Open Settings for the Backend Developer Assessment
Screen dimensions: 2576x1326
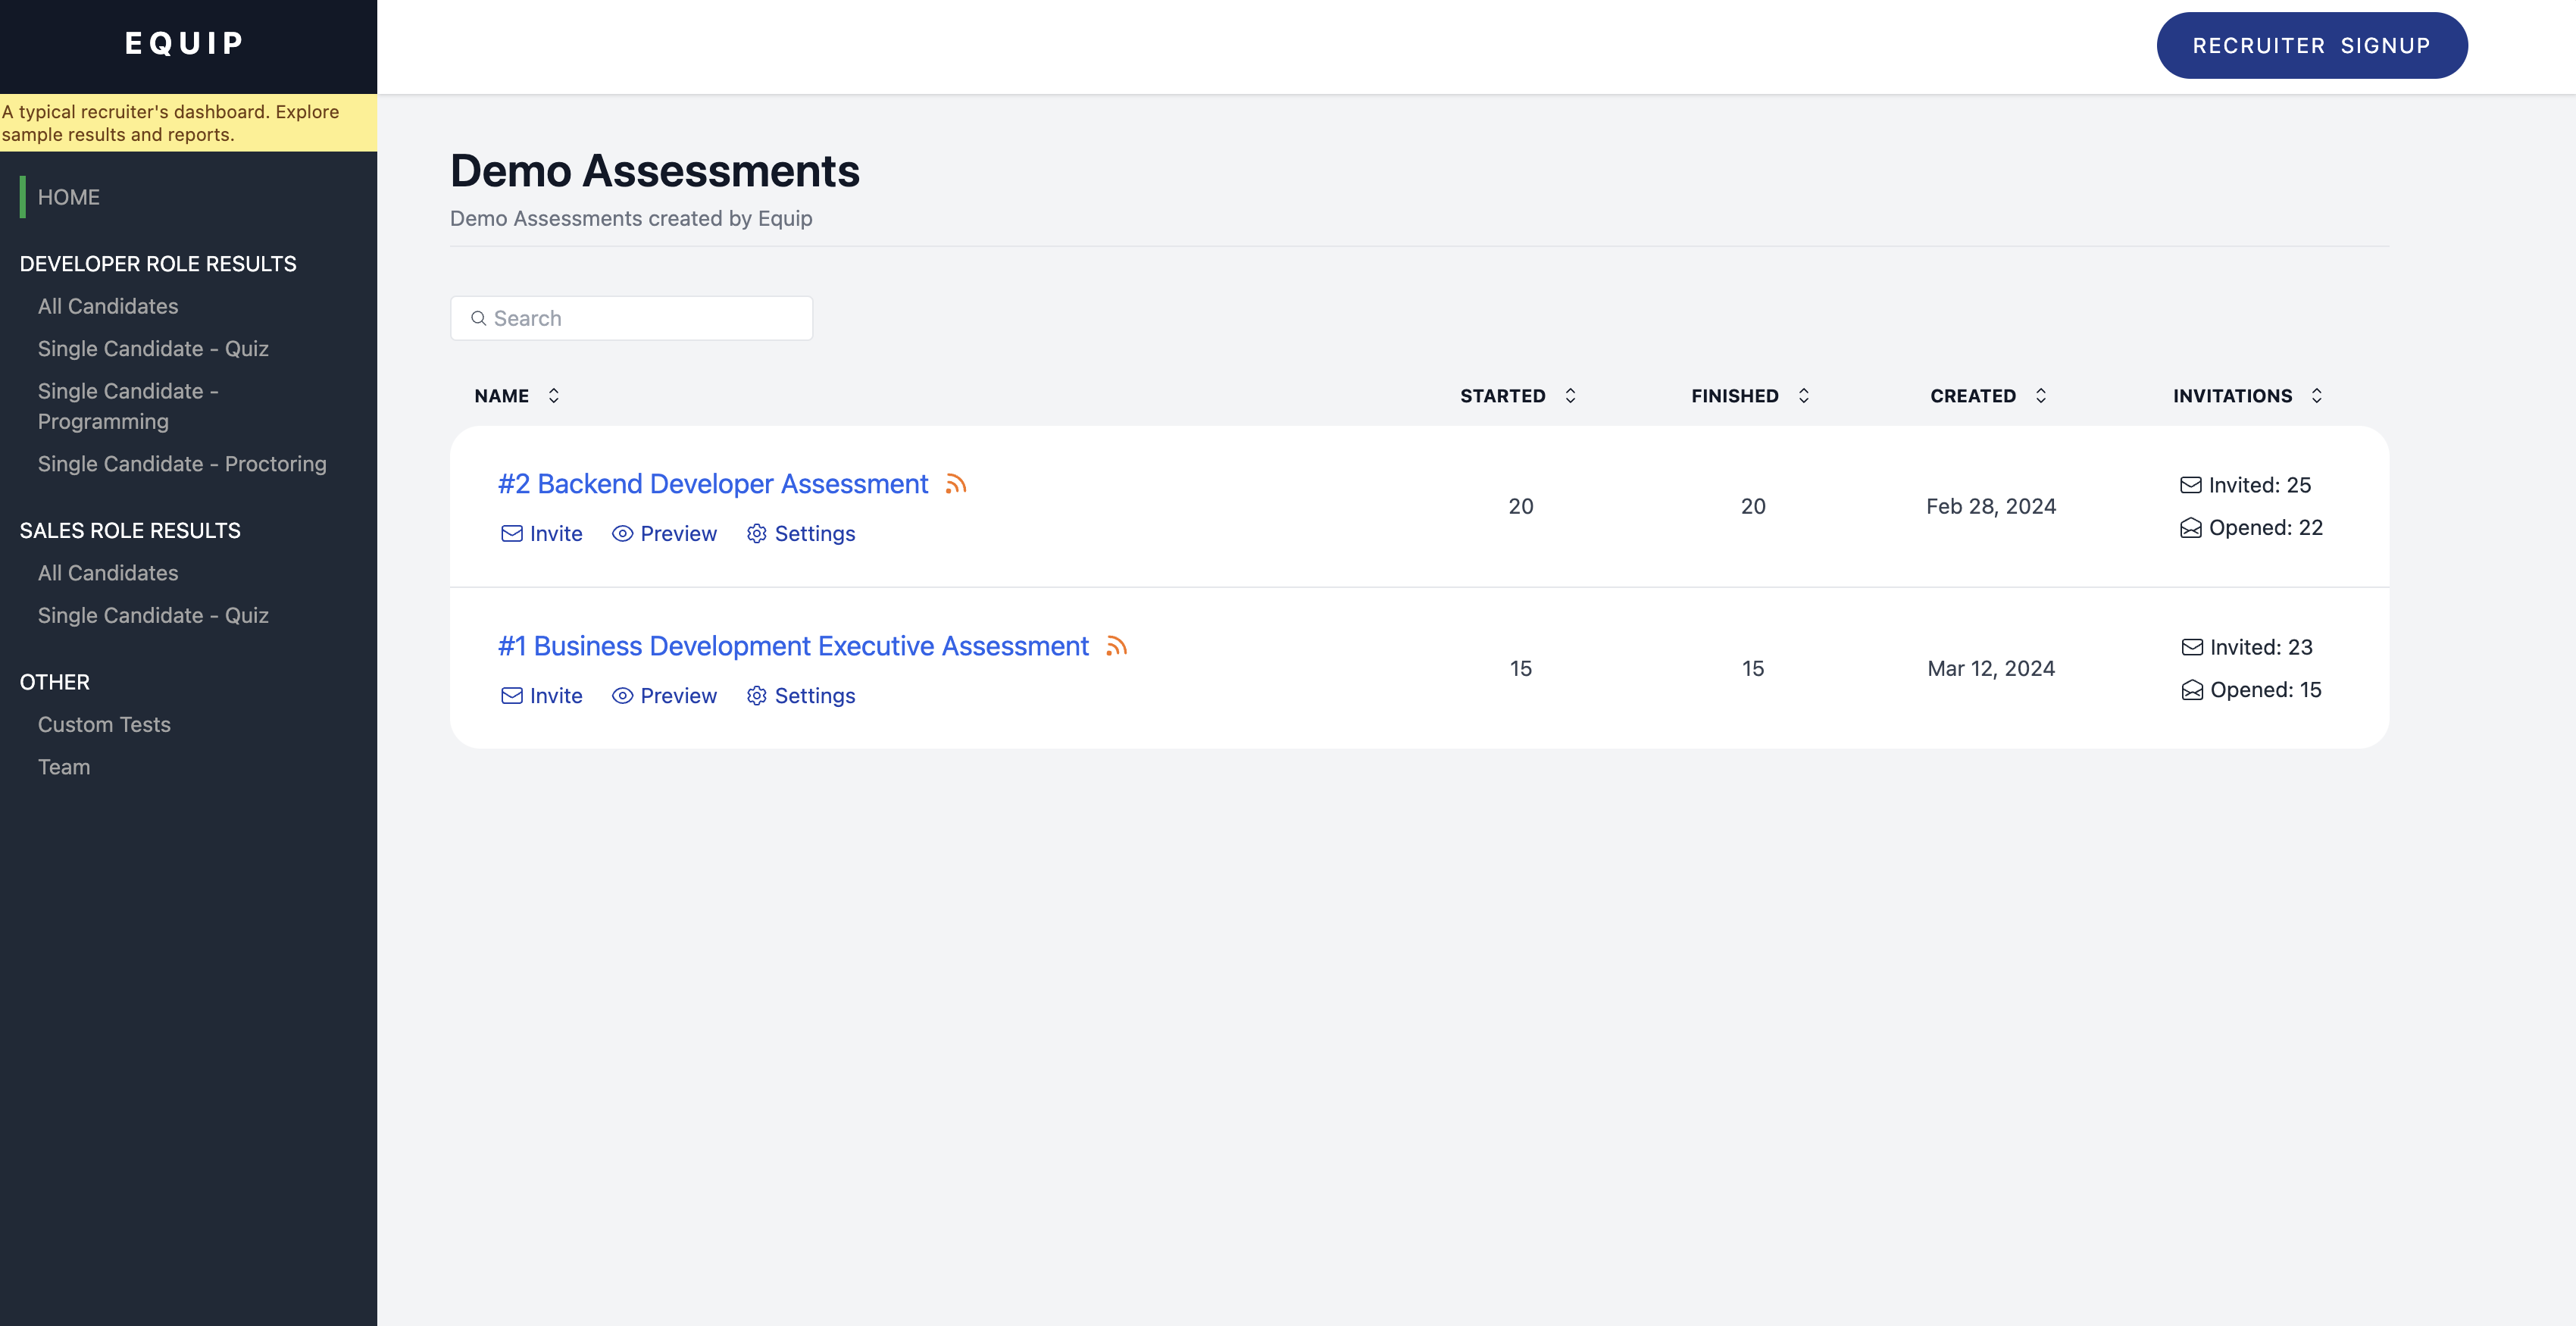(801, 534)
